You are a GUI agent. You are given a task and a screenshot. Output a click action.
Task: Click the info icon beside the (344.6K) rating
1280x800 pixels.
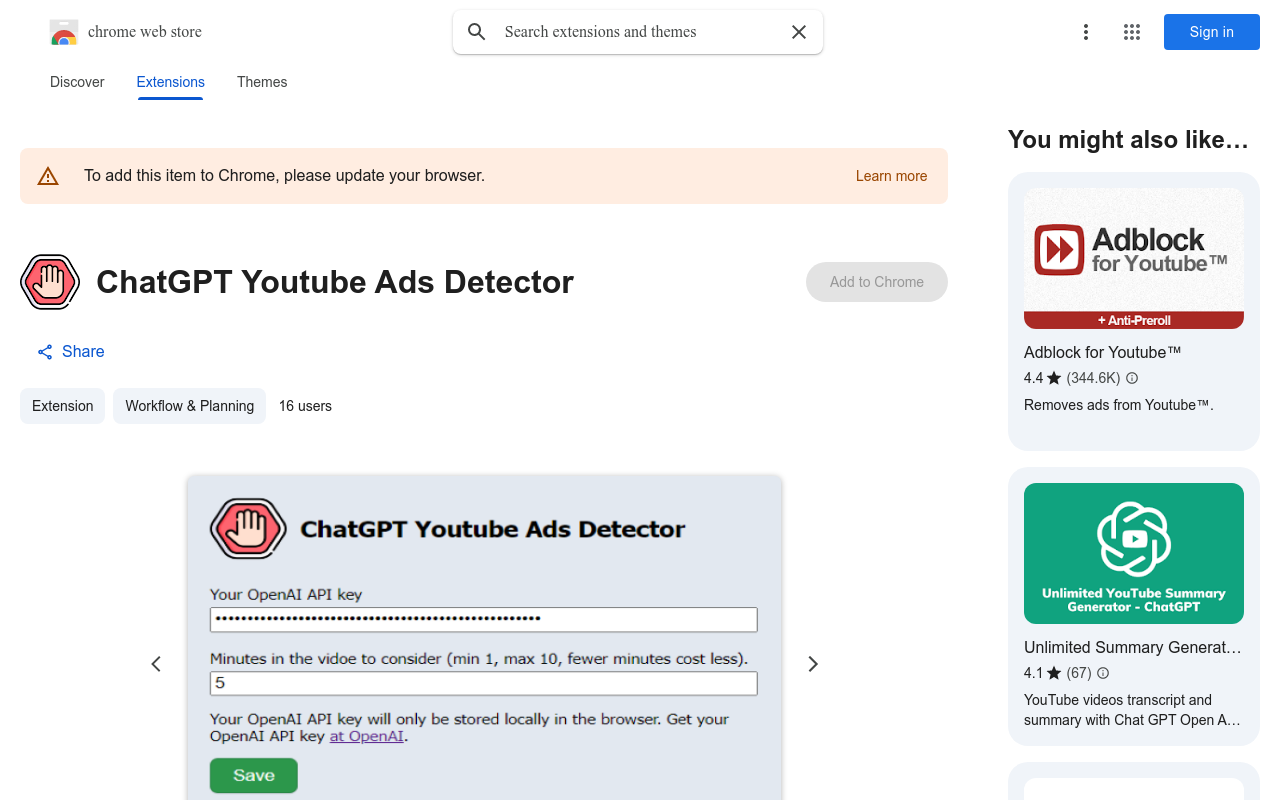tap(1132, 378)
